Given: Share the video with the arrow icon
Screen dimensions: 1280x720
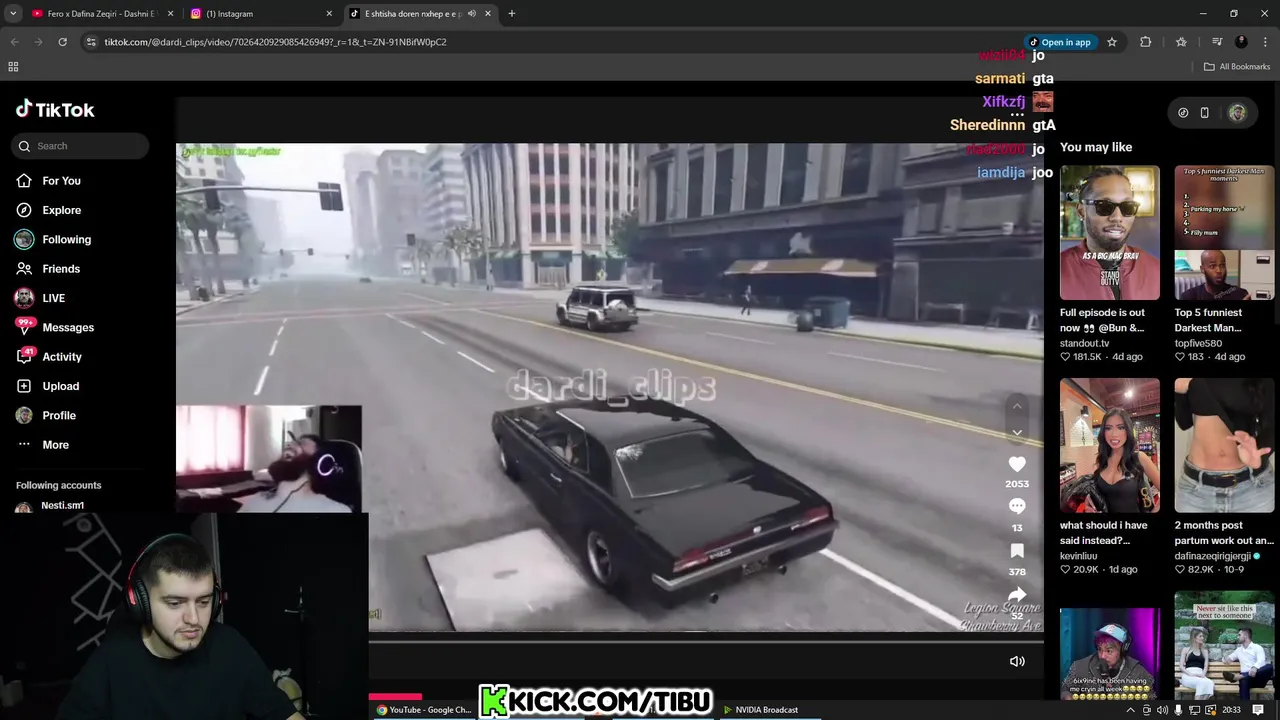Looking at the screenshot, I should [1017, 595].
